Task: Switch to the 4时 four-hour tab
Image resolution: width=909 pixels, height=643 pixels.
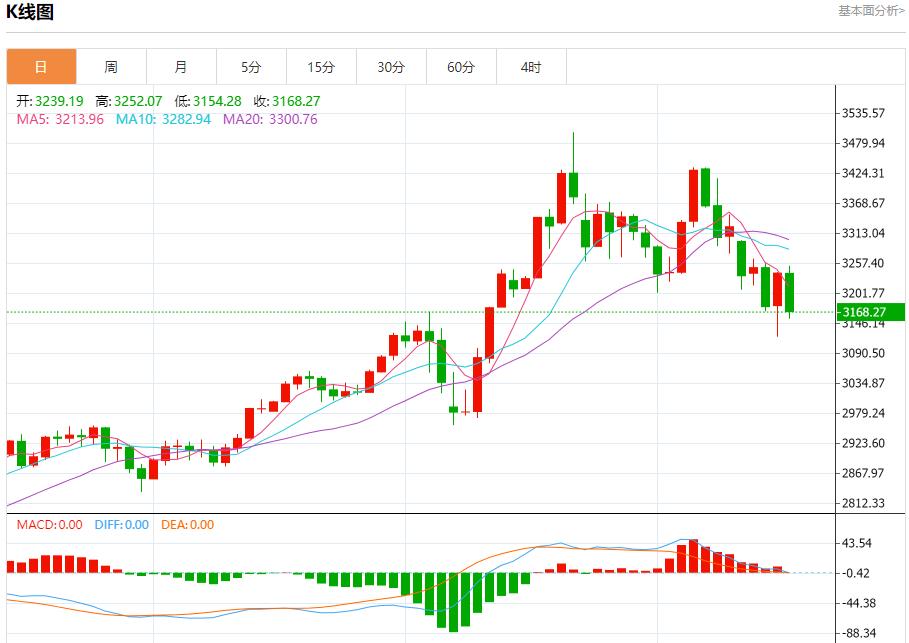Action: [531, 67]
